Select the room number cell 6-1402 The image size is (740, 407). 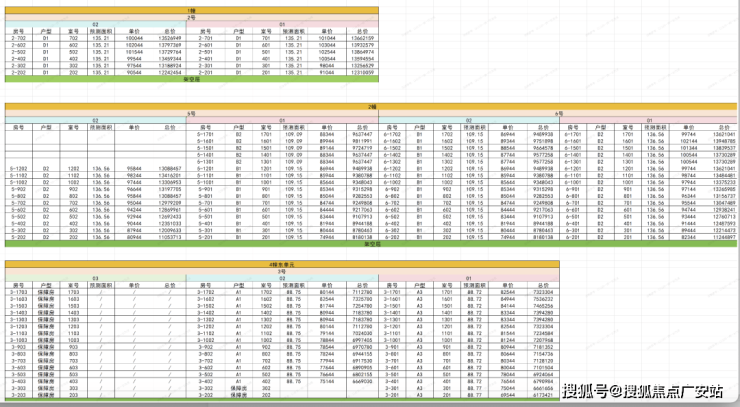pyautogui.click(x=392, y=155)
